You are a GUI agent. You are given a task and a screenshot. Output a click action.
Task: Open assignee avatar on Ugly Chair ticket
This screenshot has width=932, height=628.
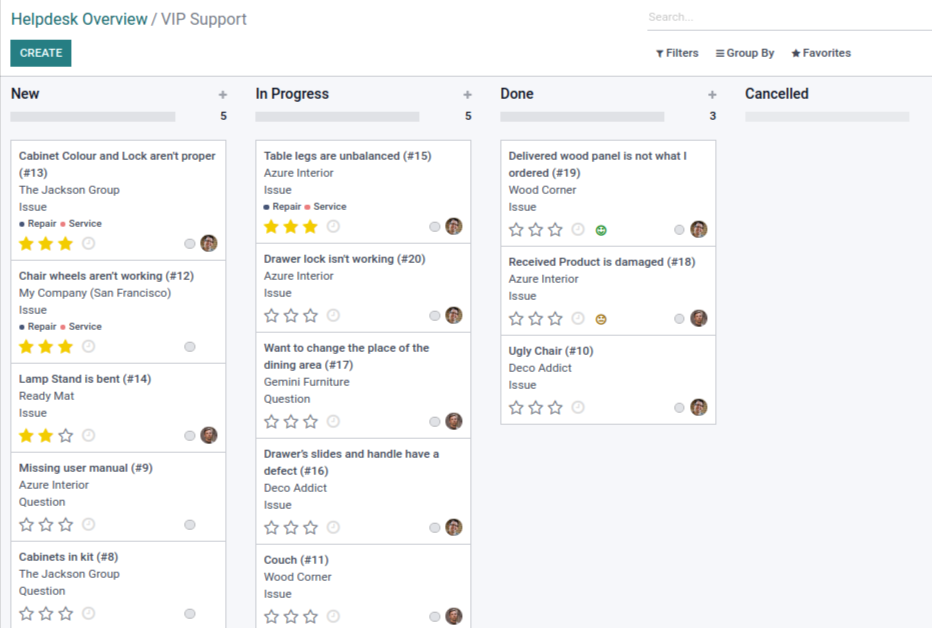(699, 407)
